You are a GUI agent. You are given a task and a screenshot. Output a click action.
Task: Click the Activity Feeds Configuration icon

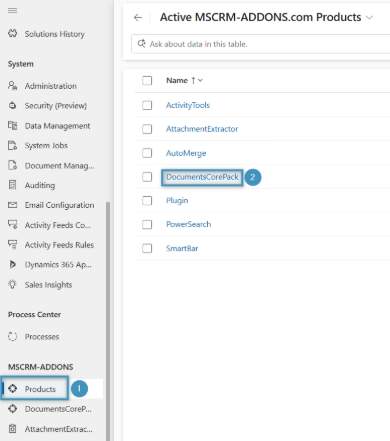tap(12, 224)
